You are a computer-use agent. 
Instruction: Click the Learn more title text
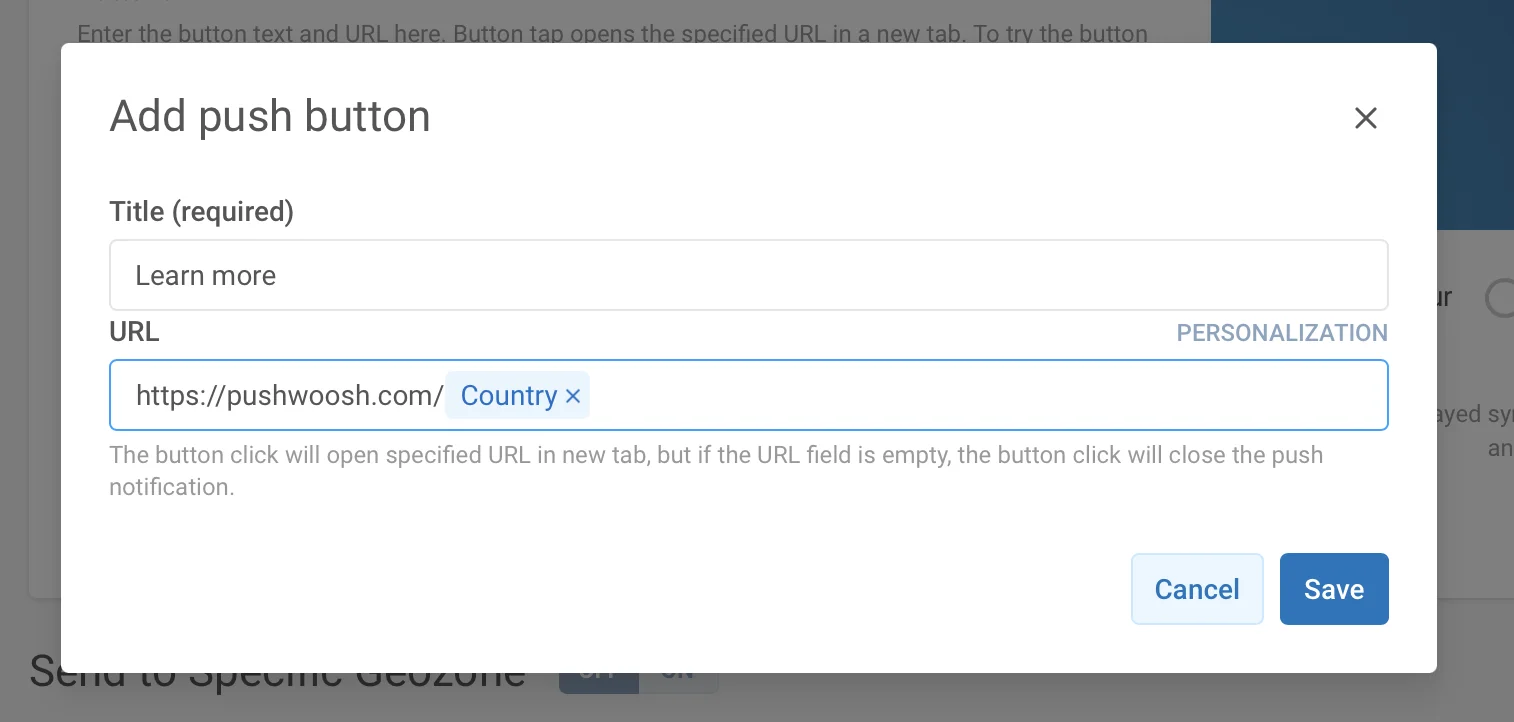206,276
